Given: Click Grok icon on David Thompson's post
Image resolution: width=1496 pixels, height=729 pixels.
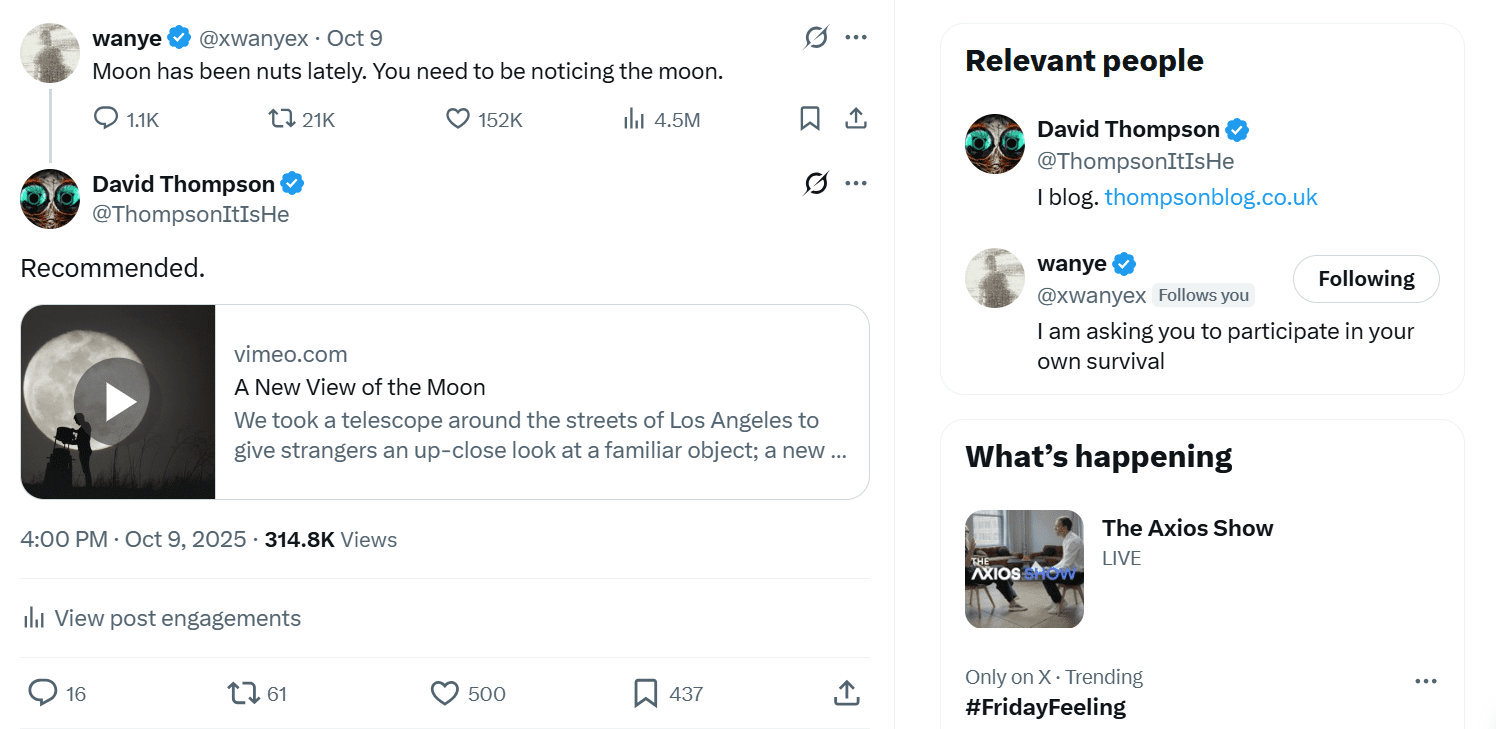Looking at the screenshot, I should coord(816,184).
